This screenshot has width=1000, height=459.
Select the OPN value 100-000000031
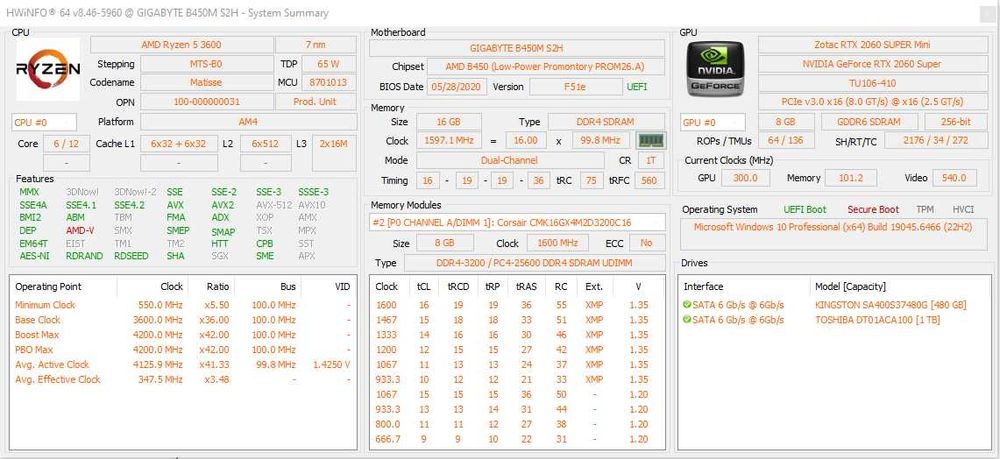tap(206, 101)
